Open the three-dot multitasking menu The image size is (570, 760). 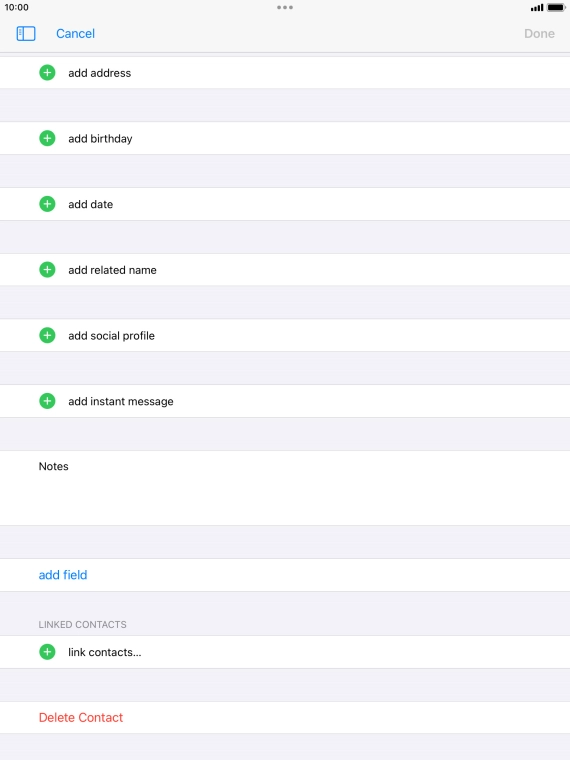(x=285, y=7)
